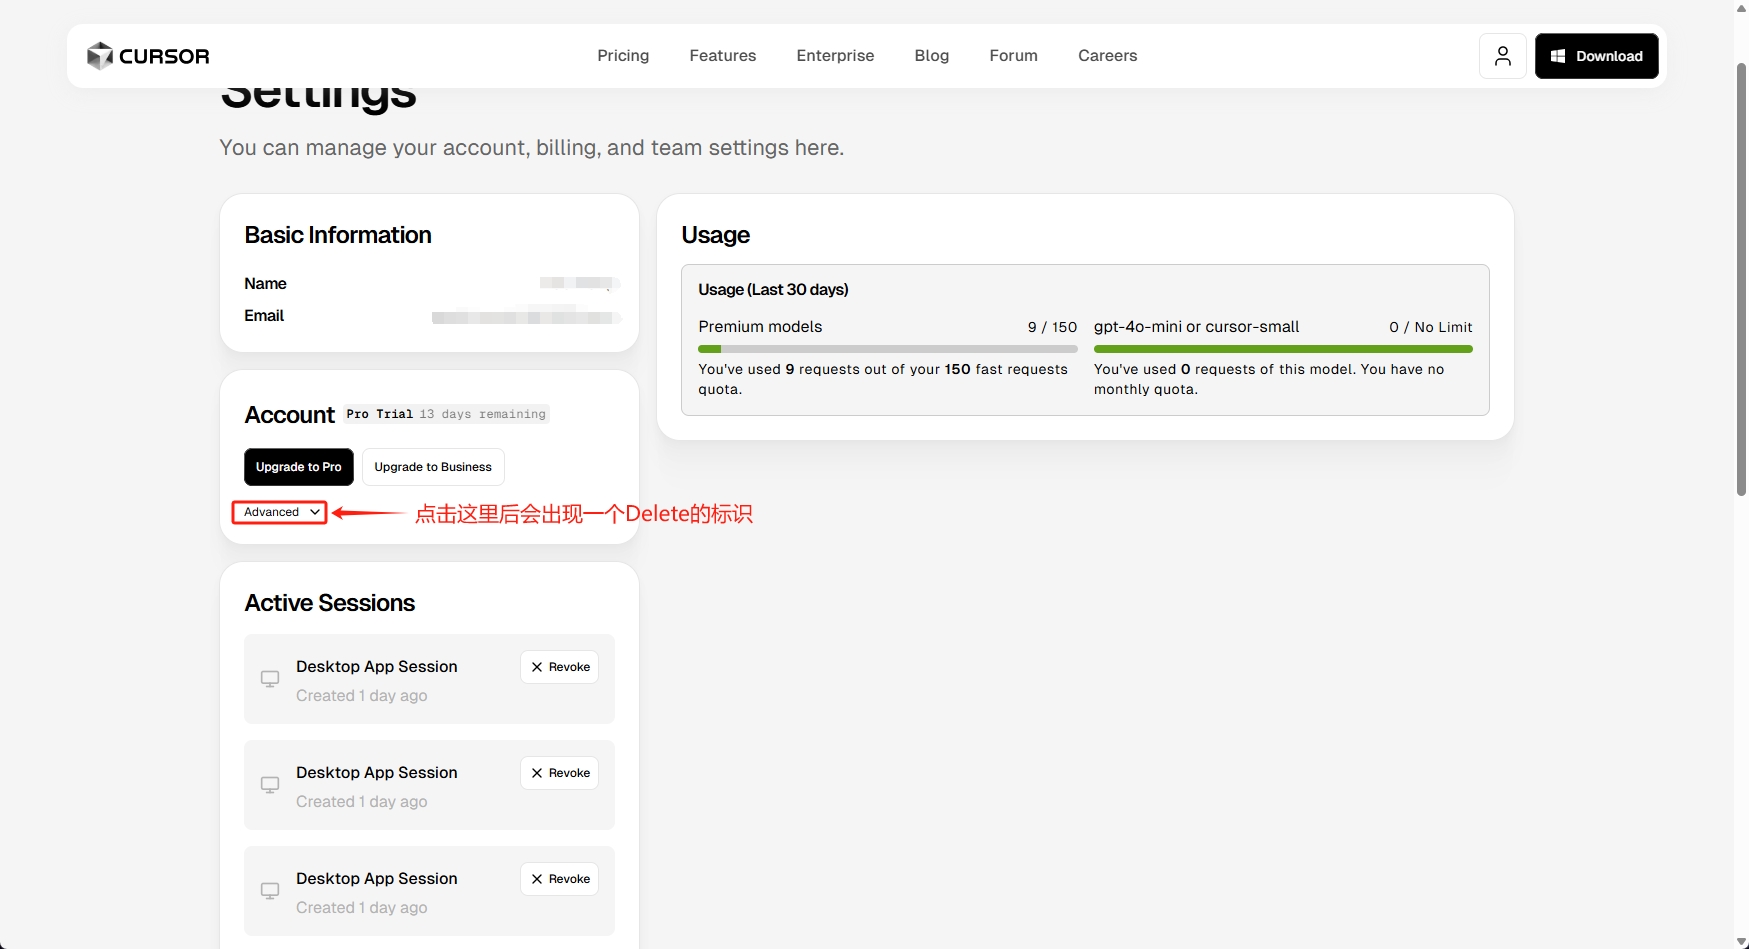The height and width of the screenshot is (949, 1749).
Task: Open the Blog nav link
Action: coord(931,56)
